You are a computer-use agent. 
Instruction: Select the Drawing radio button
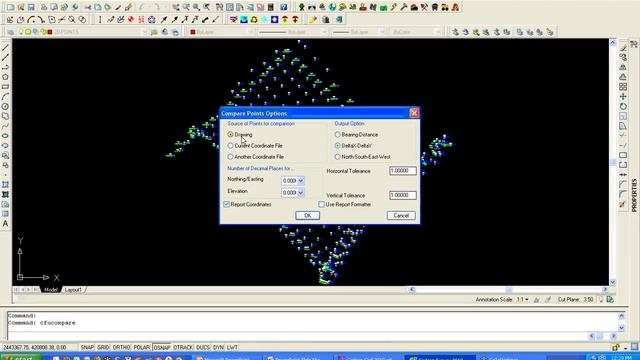(231, 134)
